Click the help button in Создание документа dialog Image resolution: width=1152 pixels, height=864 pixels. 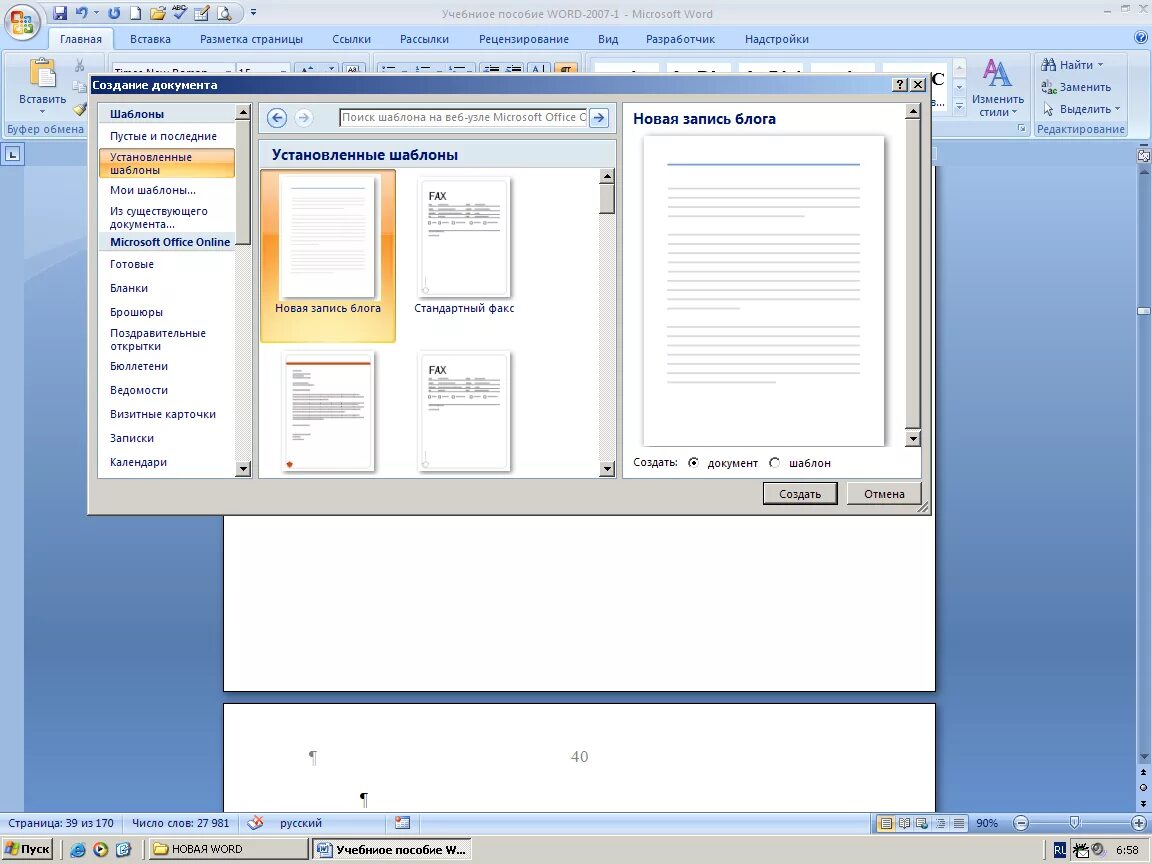[900, 84]
